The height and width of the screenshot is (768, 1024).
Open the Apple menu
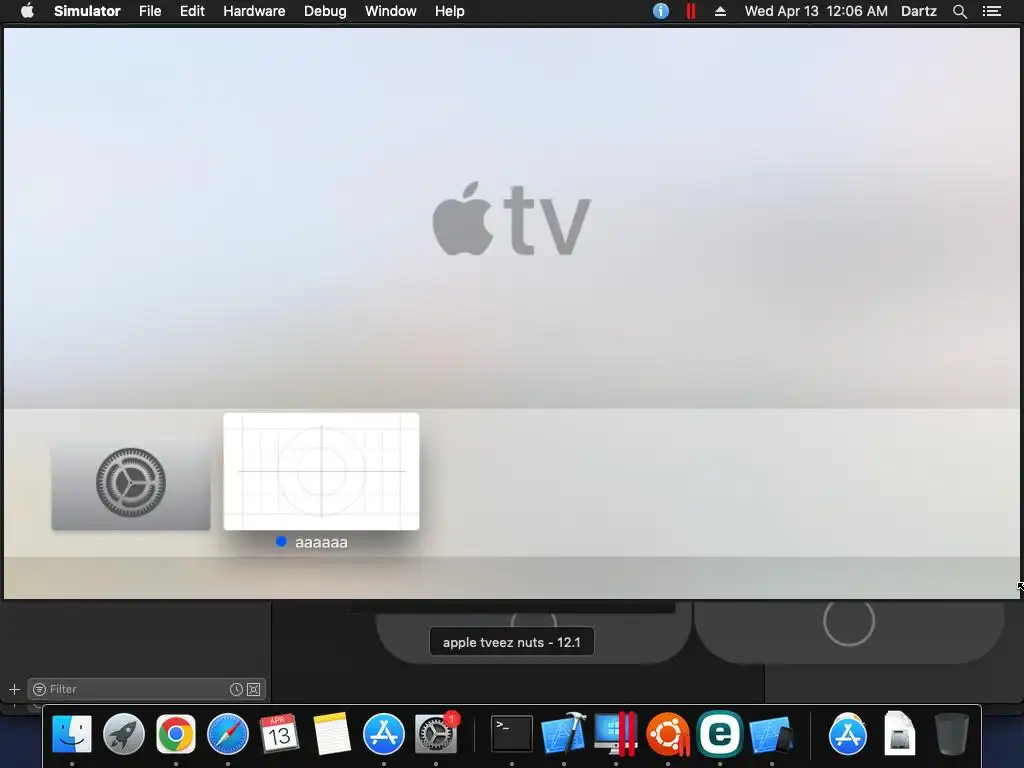(x=27, y=11)
